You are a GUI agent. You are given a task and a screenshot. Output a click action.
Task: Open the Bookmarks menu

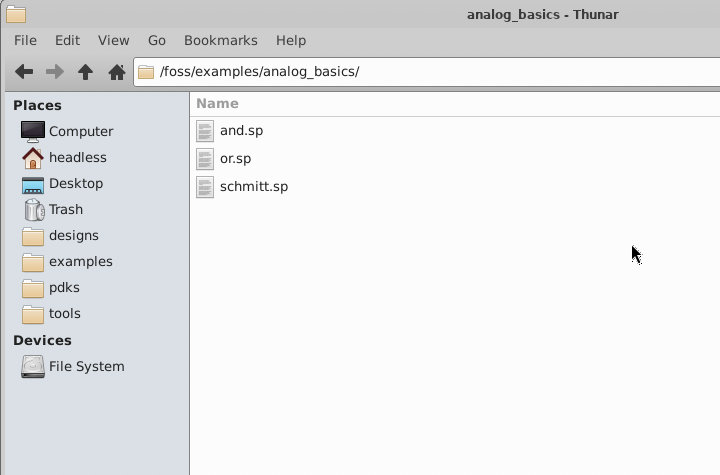click(x=220, y=41)
